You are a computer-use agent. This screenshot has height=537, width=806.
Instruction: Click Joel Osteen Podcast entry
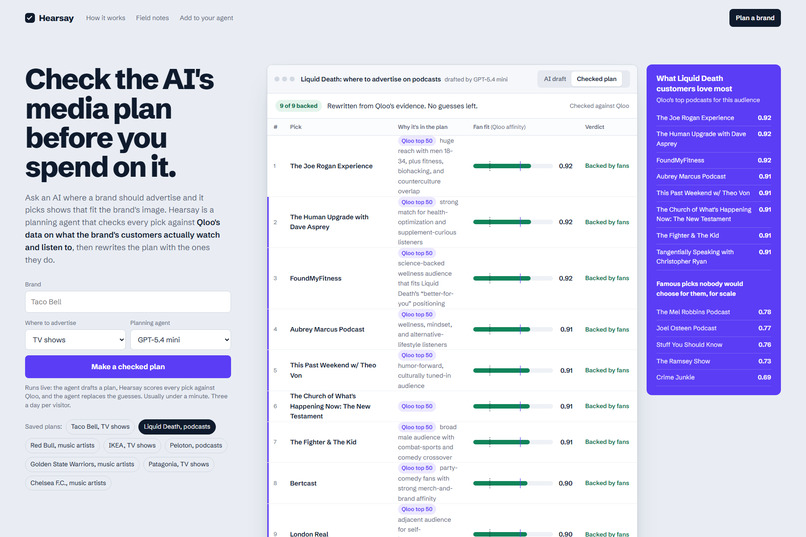713,328
